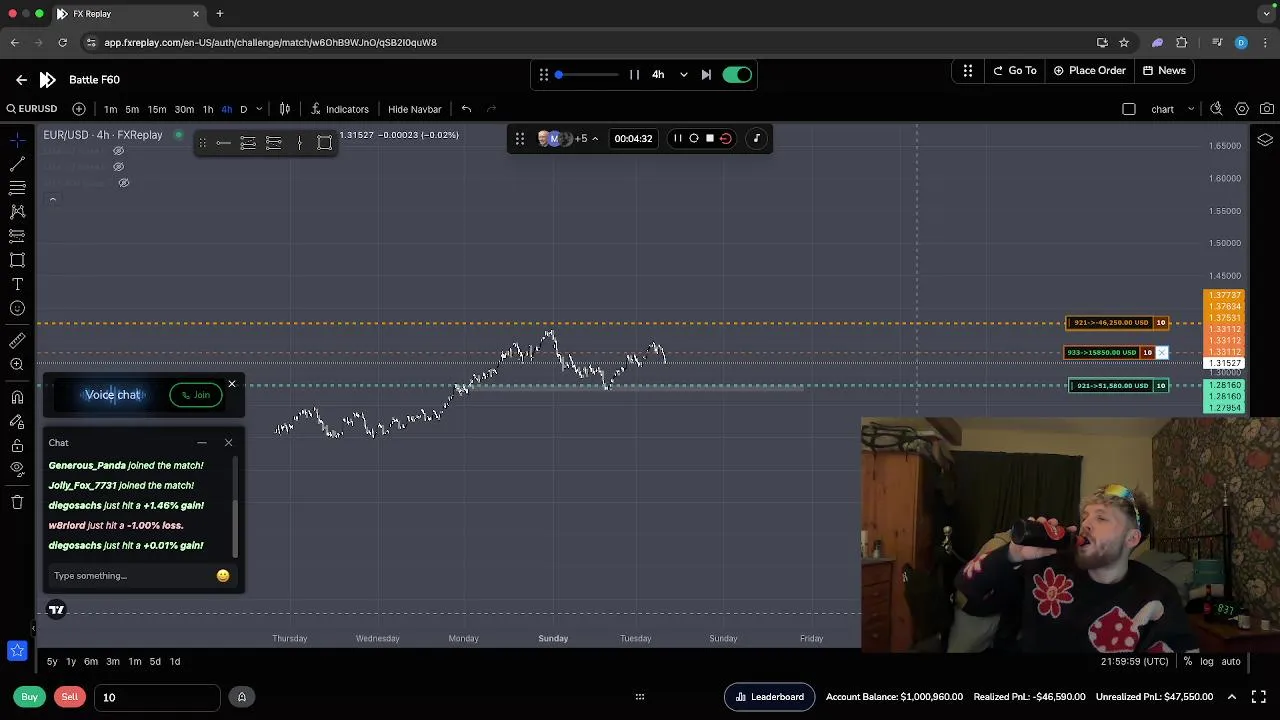This screenshot has height=720, width=1280.
Task: Expand the timeframe list chevron
Action: click(259, 109)
